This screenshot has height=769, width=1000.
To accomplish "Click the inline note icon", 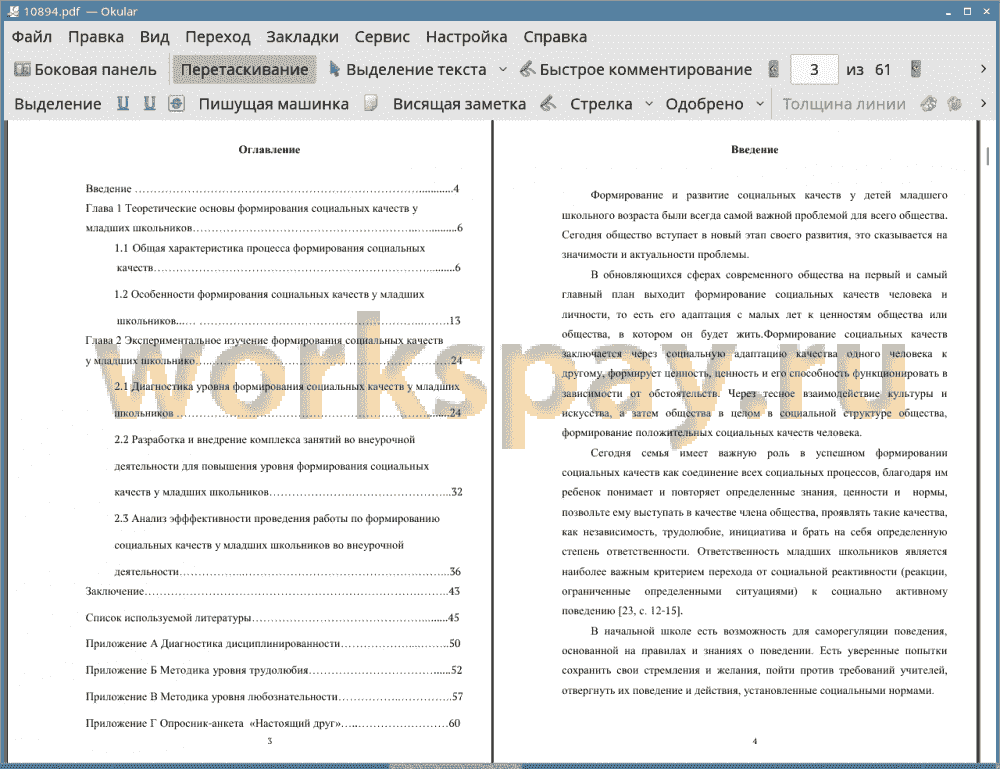I will coord(371,103).
